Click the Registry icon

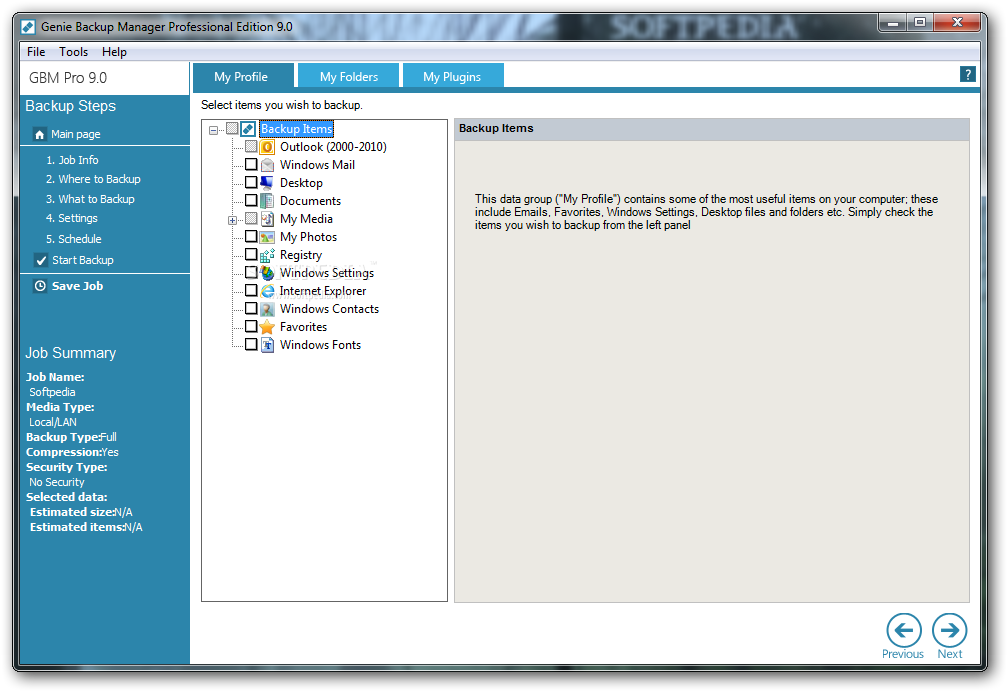[267, 255]
